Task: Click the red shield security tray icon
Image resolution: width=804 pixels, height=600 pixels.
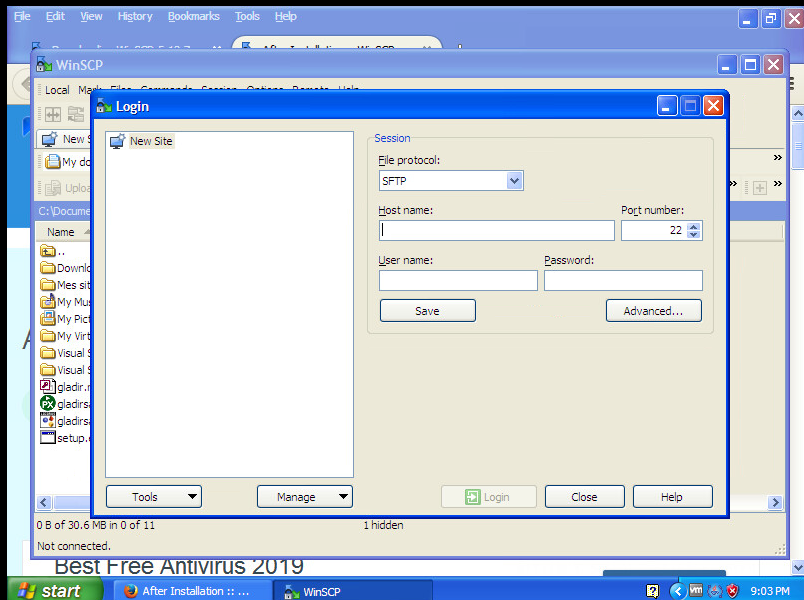Action: [733, 591]
